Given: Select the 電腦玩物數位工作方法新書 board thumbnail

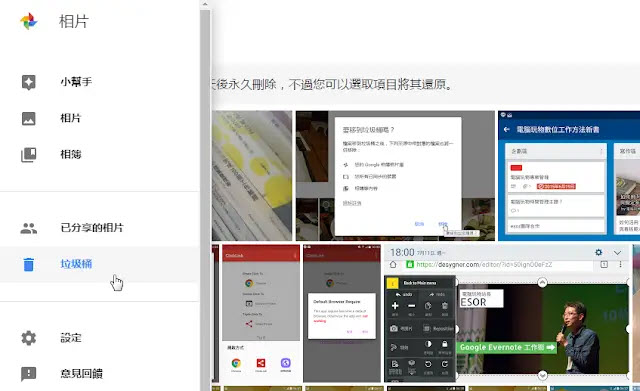Looking at the screenshot, I should (569, 176).
